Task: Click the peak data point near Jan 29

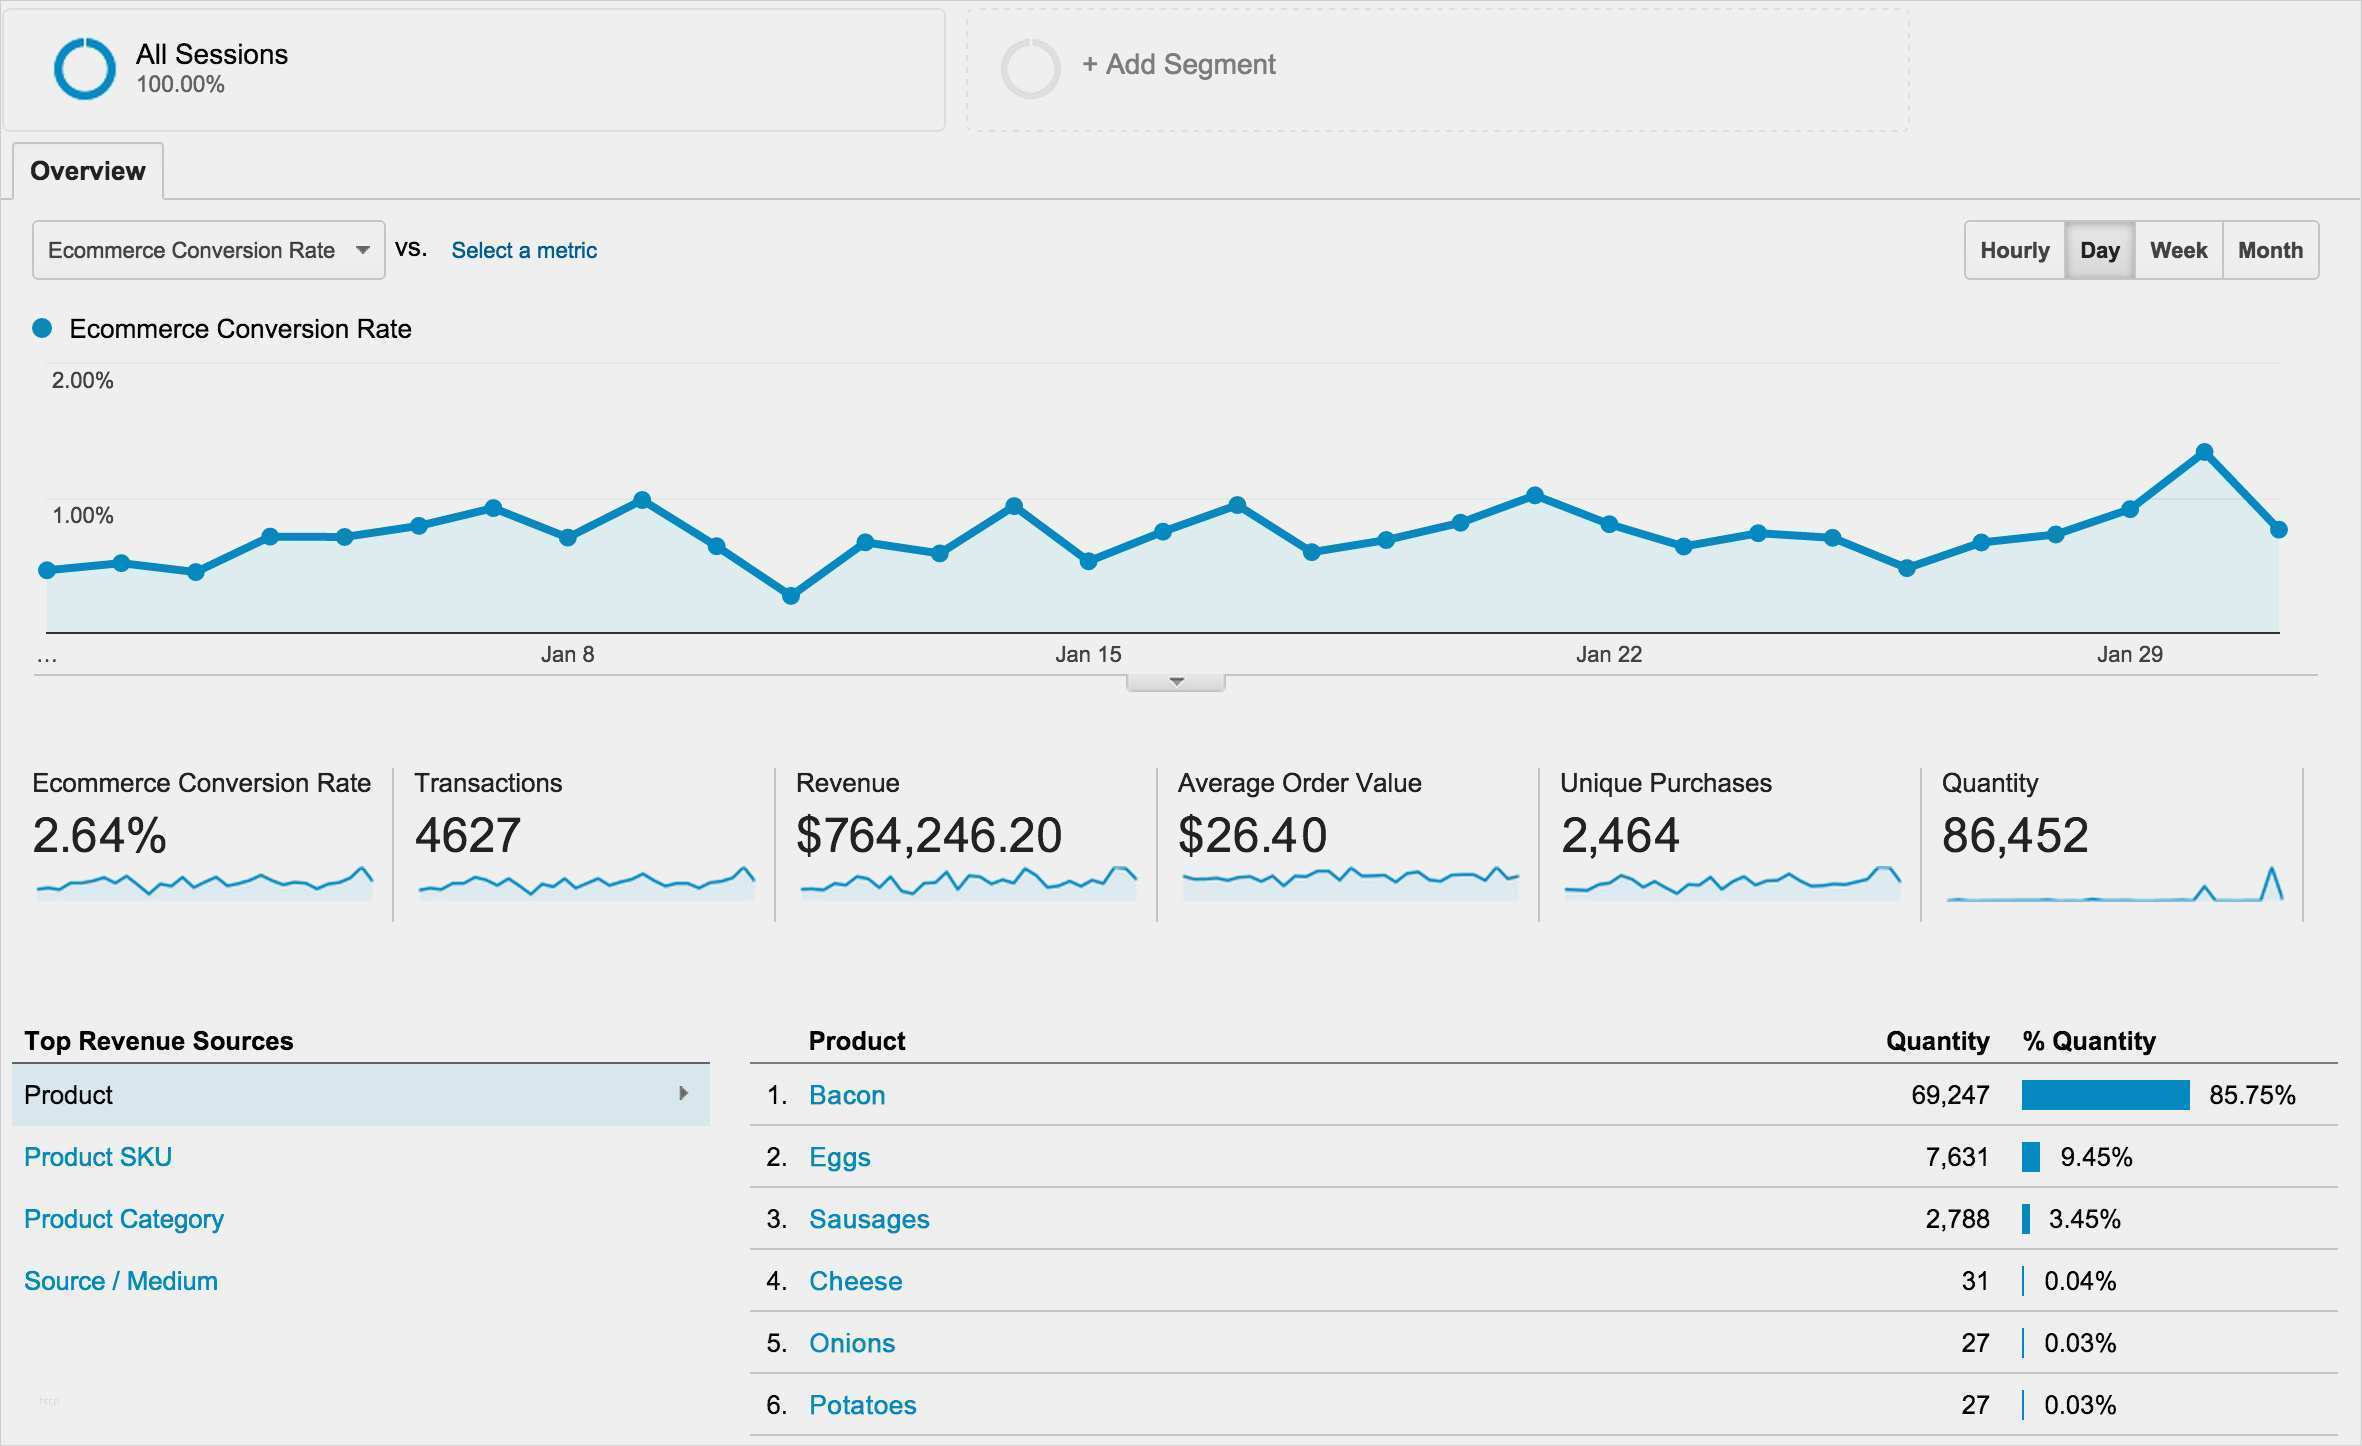Action: coord(2204,452)
